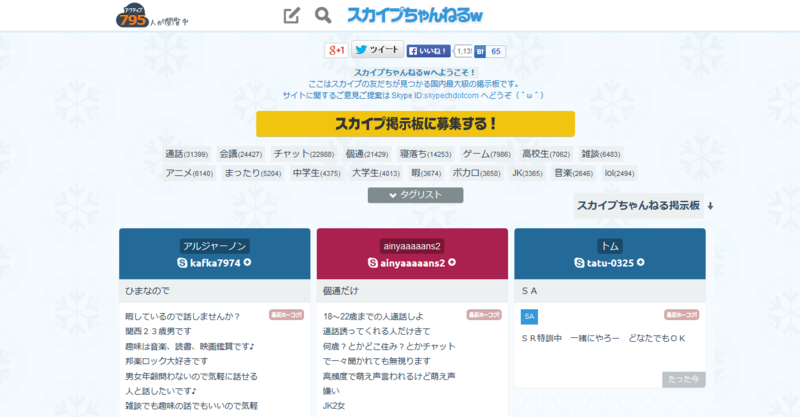Click the Hatena bookmark B! button
Viewport: 800px width, 417px height.
tap(480, 52)
